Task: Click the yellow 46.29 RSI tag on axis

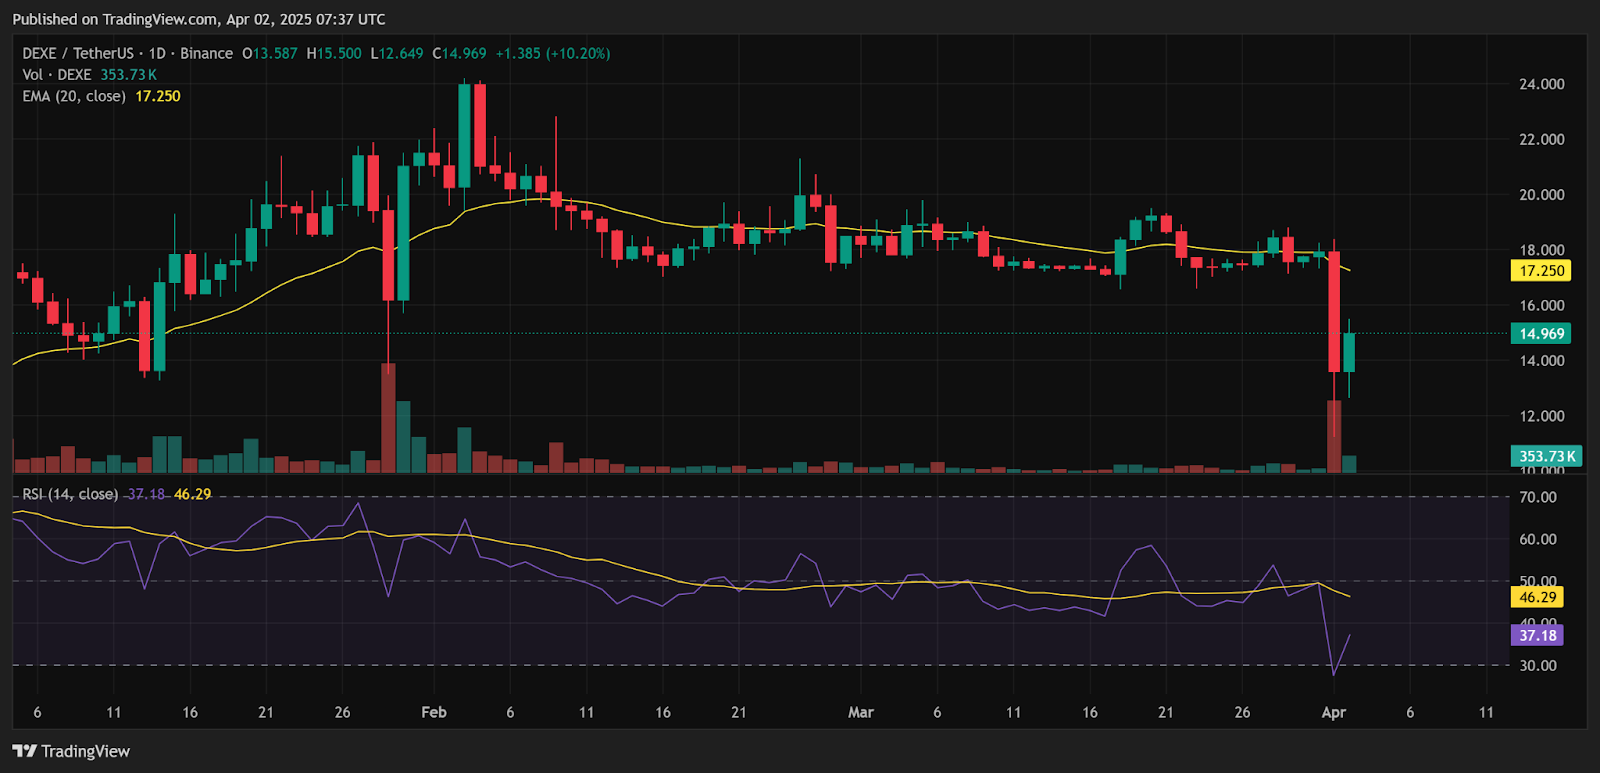Action: click(x=1537, y=597)
